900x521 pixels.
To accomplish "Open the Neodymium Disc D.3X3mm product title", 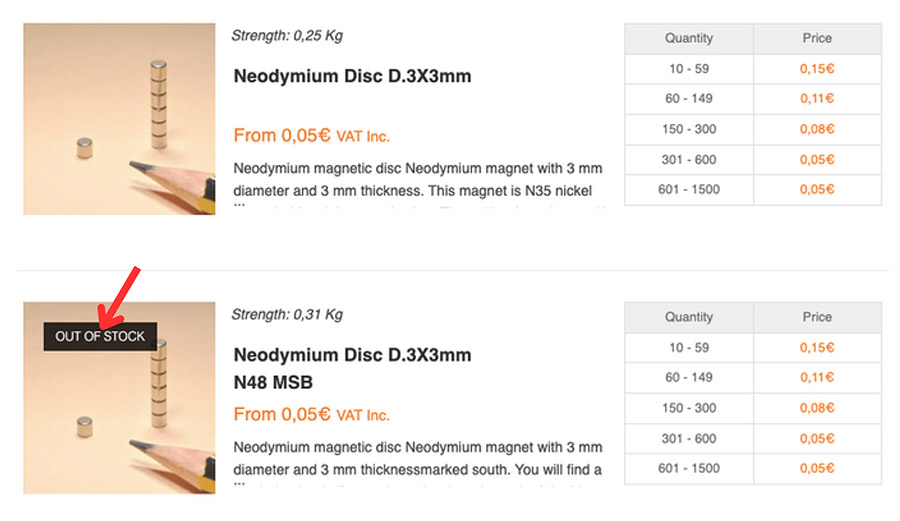I will [352, 76].
